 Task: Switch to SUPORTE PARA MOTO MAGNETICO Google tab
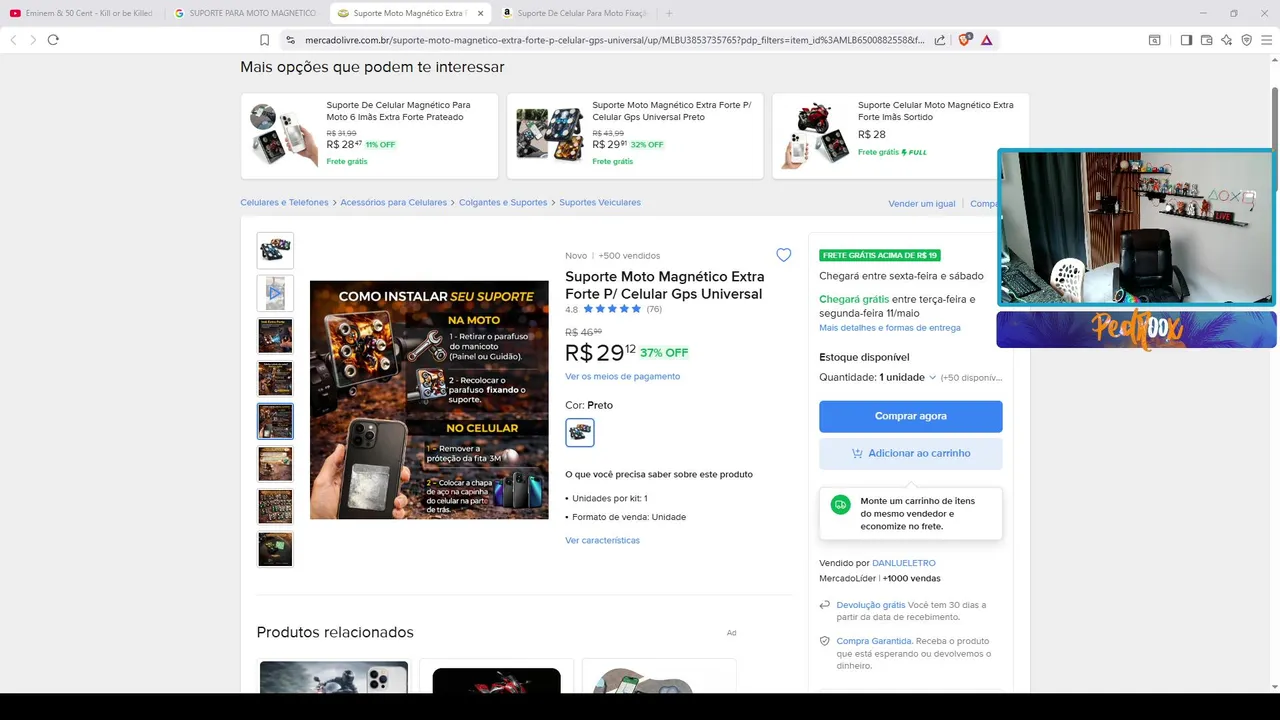pyautogui.click(x=247, y=13)
